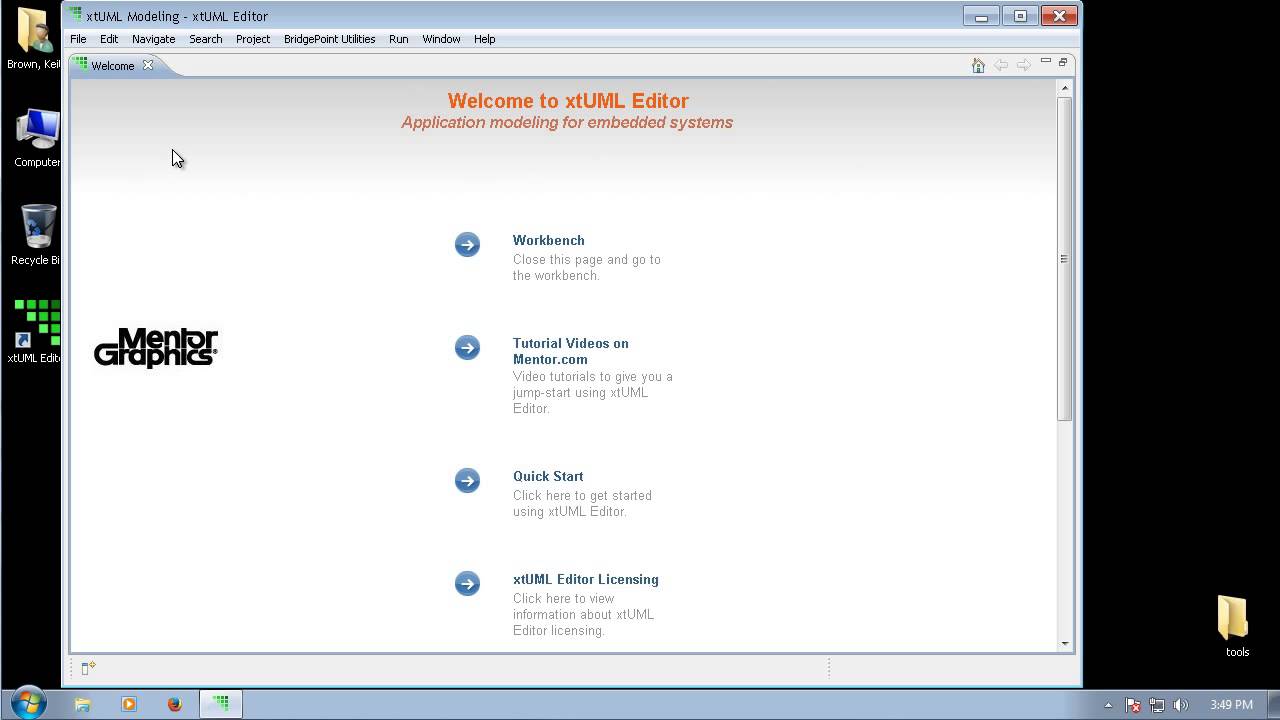Open Windows Media Player from taskbar
The image size is (1280, 720).
(x=129, y=704)
